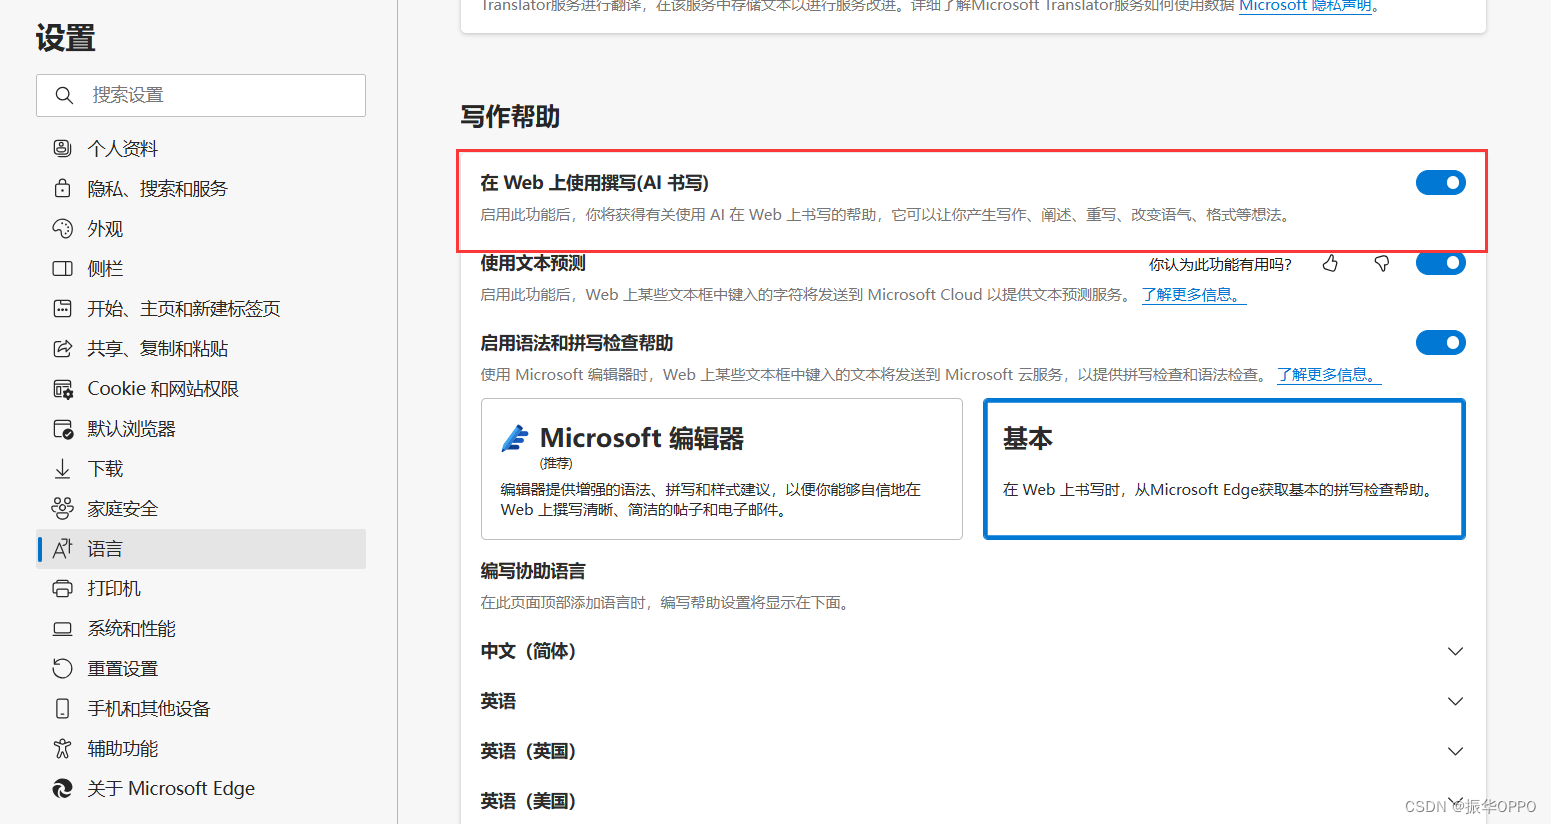Viewport: 1551px width, 824px height.
Task: Click the reset icon beside 重置设置
Action: [62, 668]
